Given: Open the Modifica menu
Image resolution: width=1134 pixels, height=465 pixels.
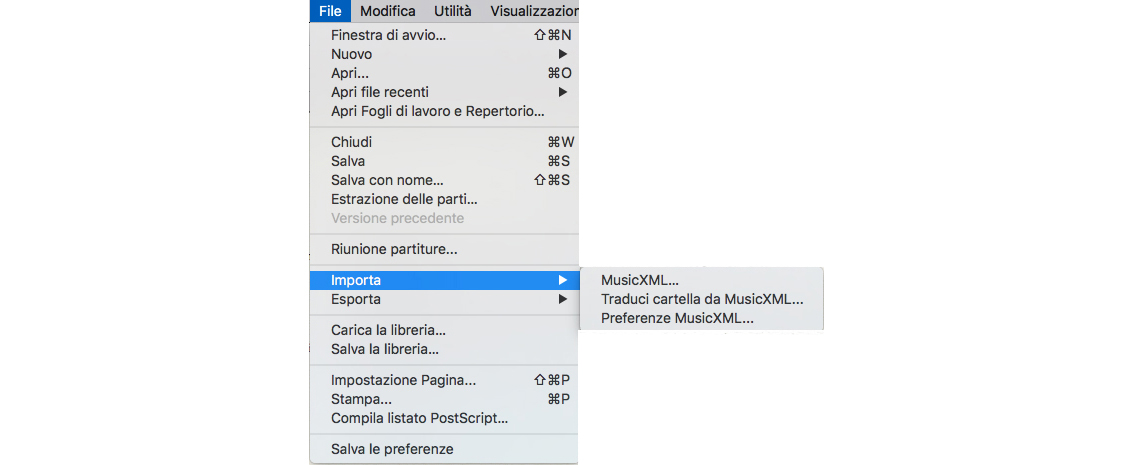Looking at the screenshot, I should 387,11.
